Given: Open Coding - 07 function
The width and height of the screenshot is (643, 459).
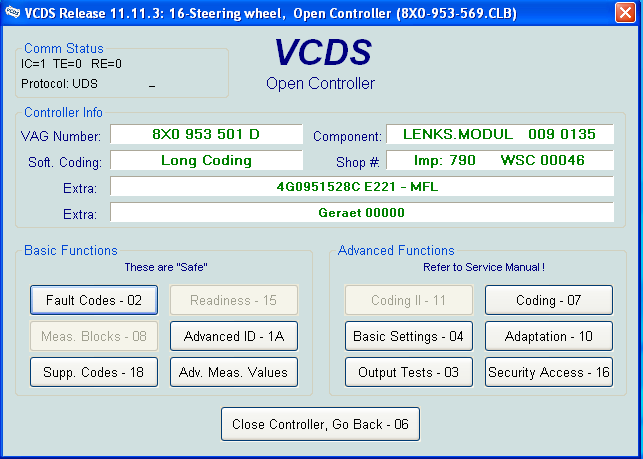Looking at the screenshot, I should (x=549, y=300).
